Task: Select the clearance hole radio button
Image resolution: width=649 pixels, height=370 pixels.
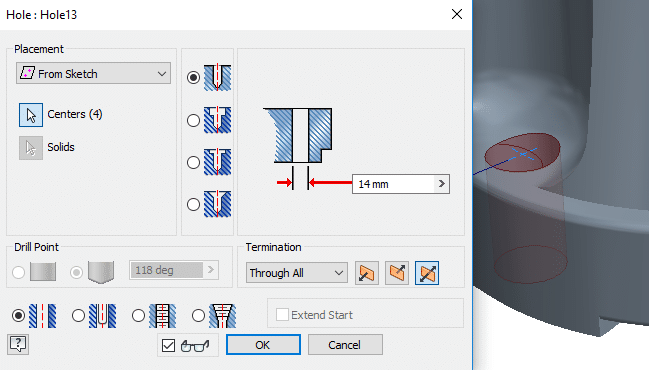Action: click(78, 316)
